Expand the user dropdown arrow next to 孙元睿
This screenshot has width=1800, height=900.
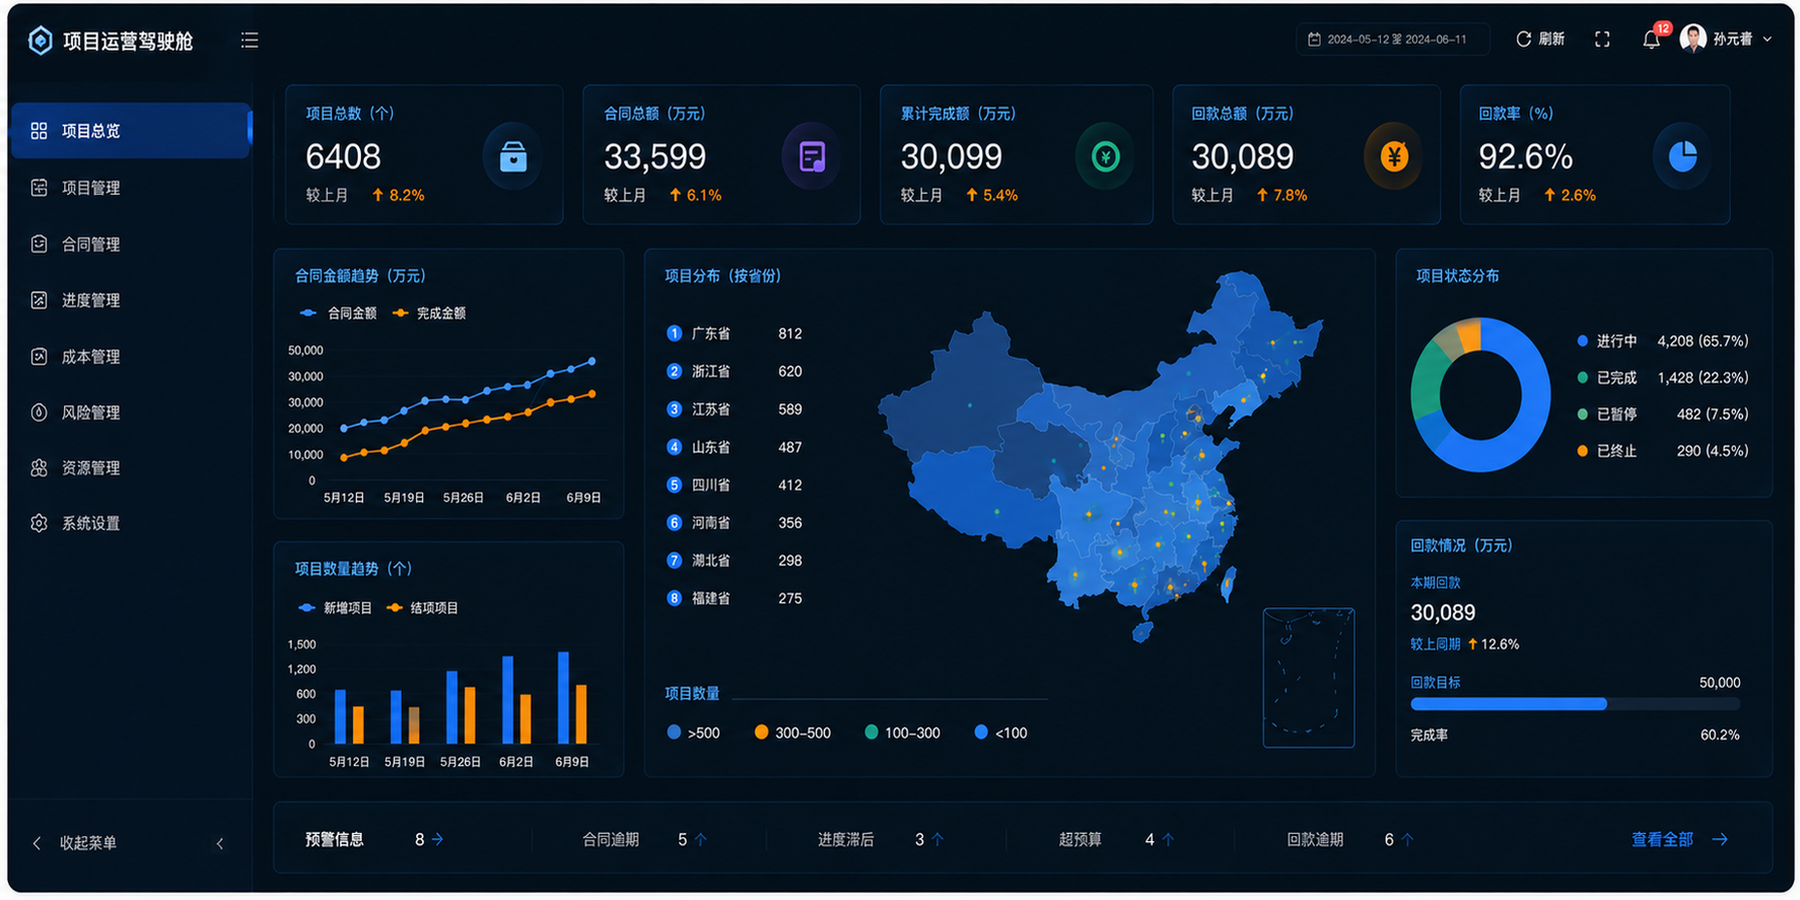click(1767, 39)
